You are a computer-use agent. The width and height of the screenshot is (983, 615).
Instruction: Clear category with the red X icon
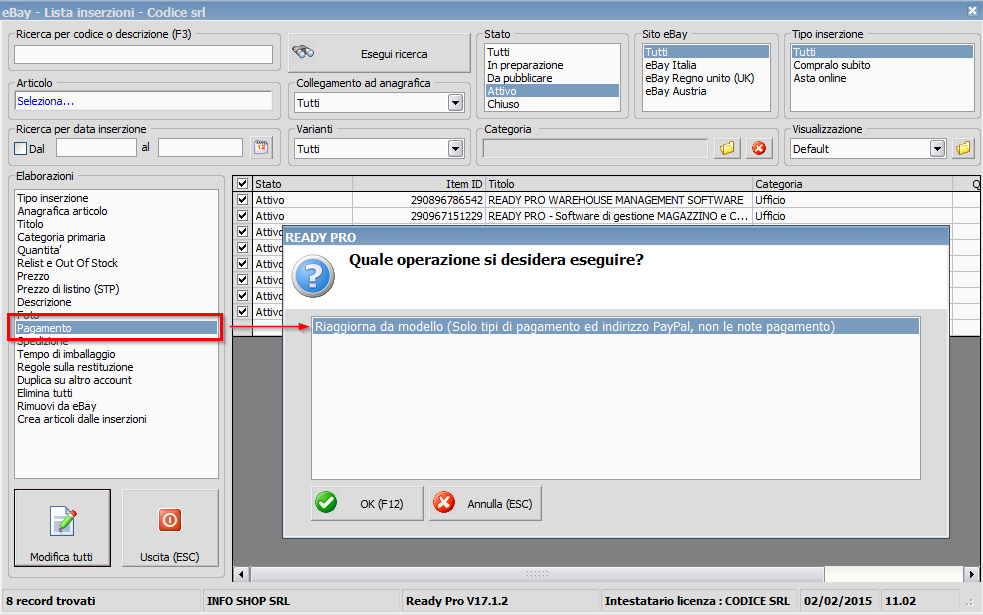(x=759, y=149)
